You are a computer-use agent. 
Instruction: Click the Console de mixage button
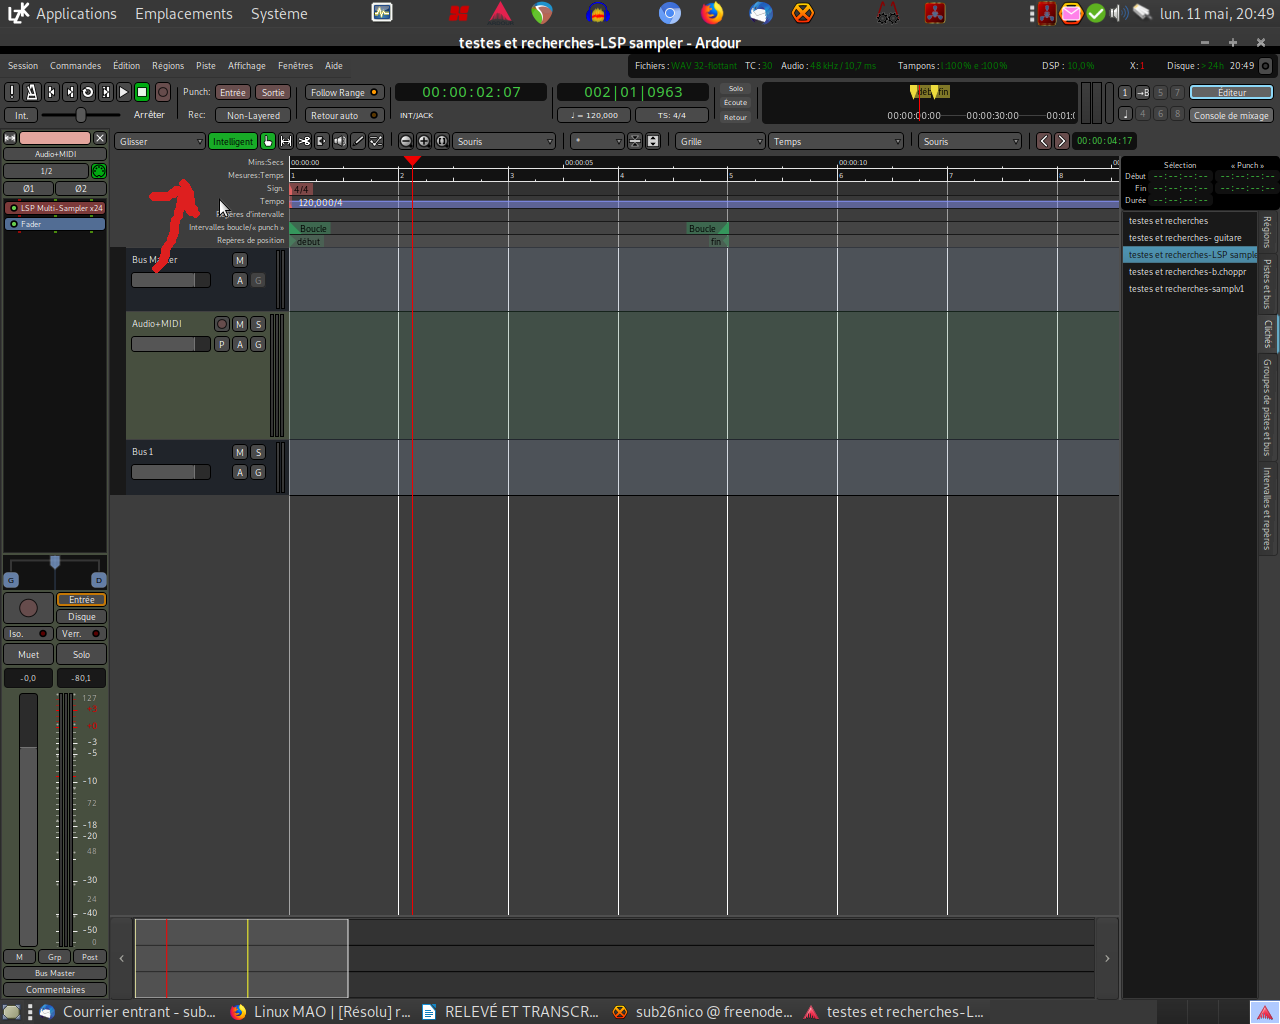pyautogui.click(x=1231, y=115)
